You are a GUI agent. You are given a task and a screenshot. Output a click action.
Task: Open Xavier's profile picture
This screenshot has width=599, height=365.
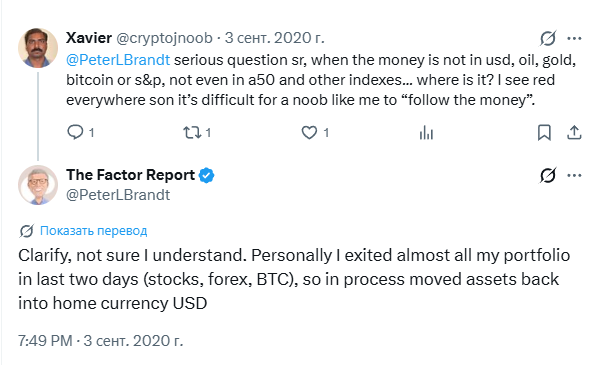pyautogui.click(x=38, y=48)
